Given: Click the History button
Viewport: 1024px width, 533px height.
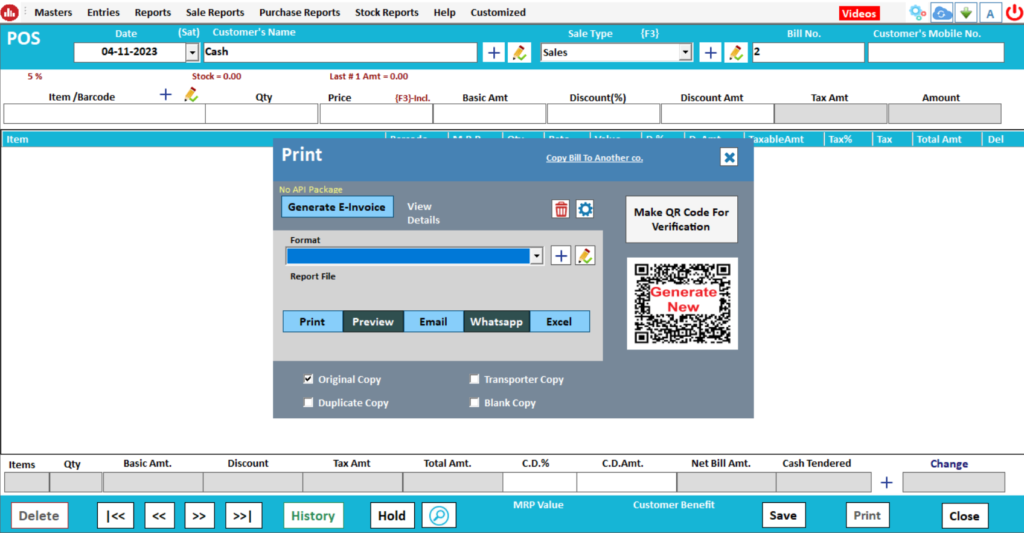Looking at the screenshot, I should pyautogui.click(x=313, y=515).
